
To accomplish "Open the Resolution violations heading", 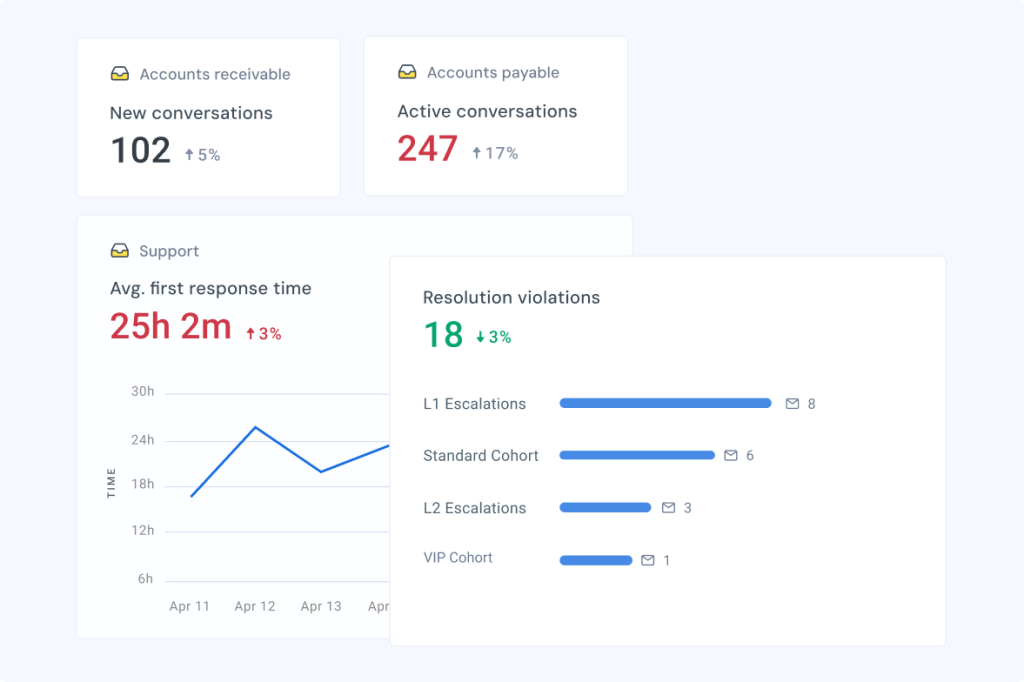I will [x=511, y=298].
